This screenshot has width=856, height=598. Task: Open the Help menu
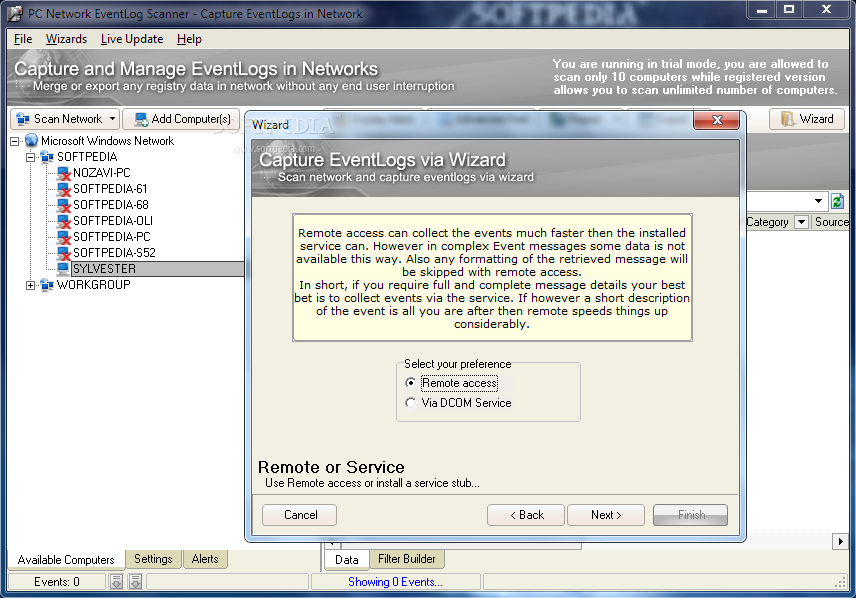pyautogui.click(x=189, y=39)
